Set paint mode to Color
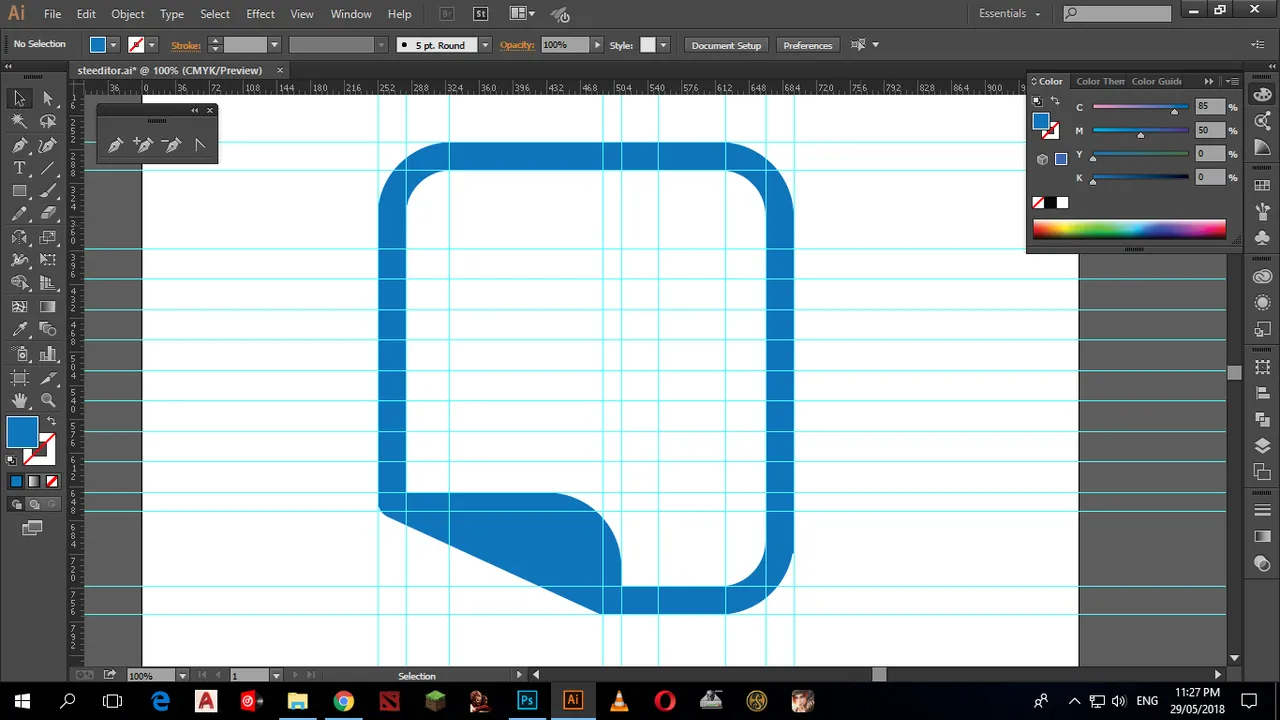 point(16,482)
